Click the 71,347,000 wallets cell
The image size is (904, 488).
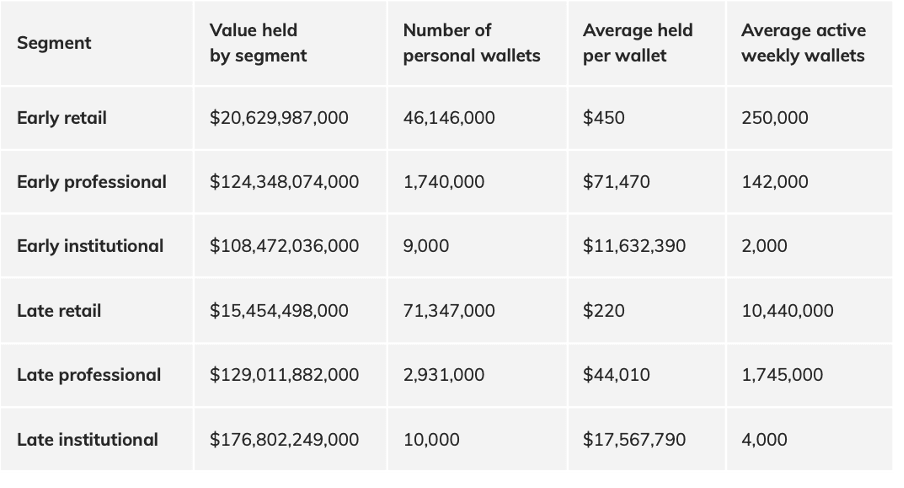click(x=448, y=311)
